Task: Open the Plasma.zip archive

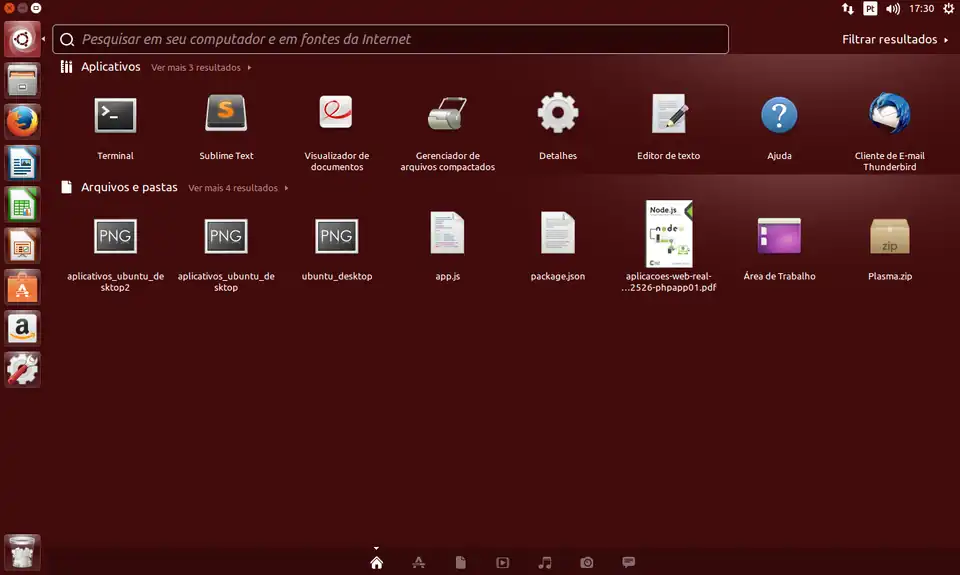Action: 890,236
